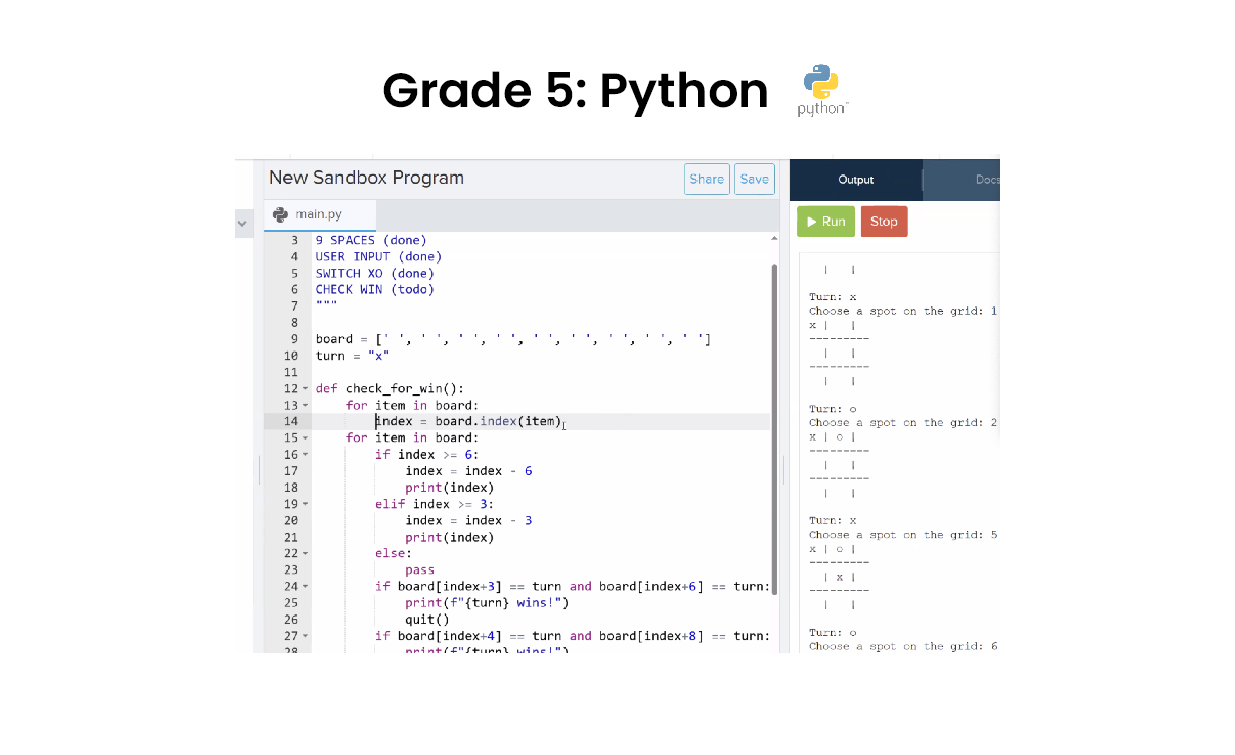Collapse the second for-loop on line 15

(x=305, y=437)
